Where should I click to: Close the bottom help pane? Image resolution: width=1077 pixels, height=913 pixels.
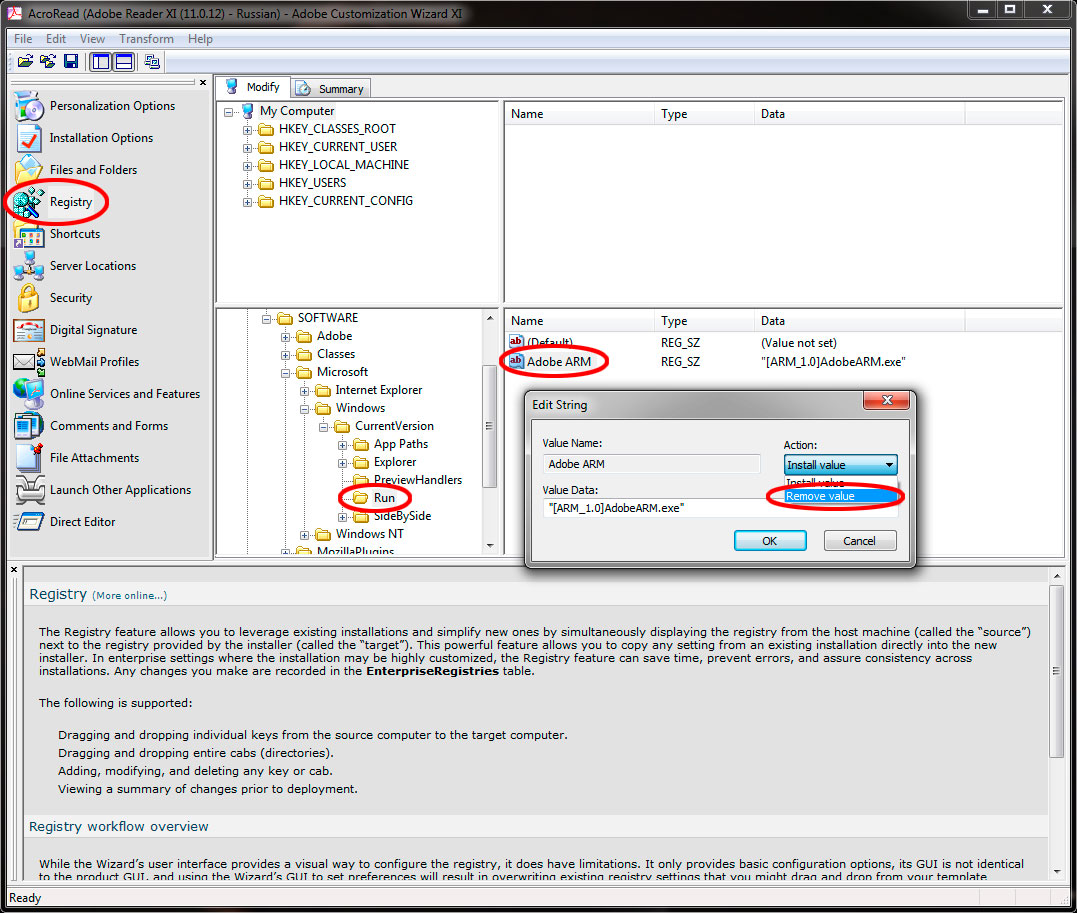coord(14,570)
